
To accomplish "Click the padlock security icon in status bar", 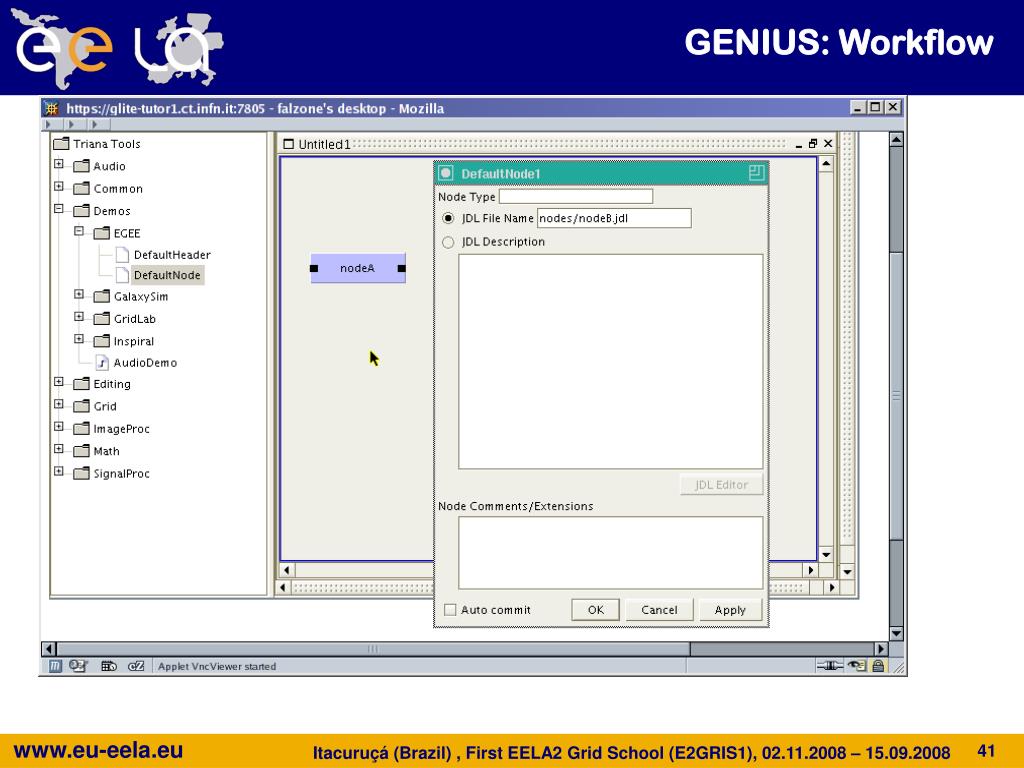I will click(878, 665).
